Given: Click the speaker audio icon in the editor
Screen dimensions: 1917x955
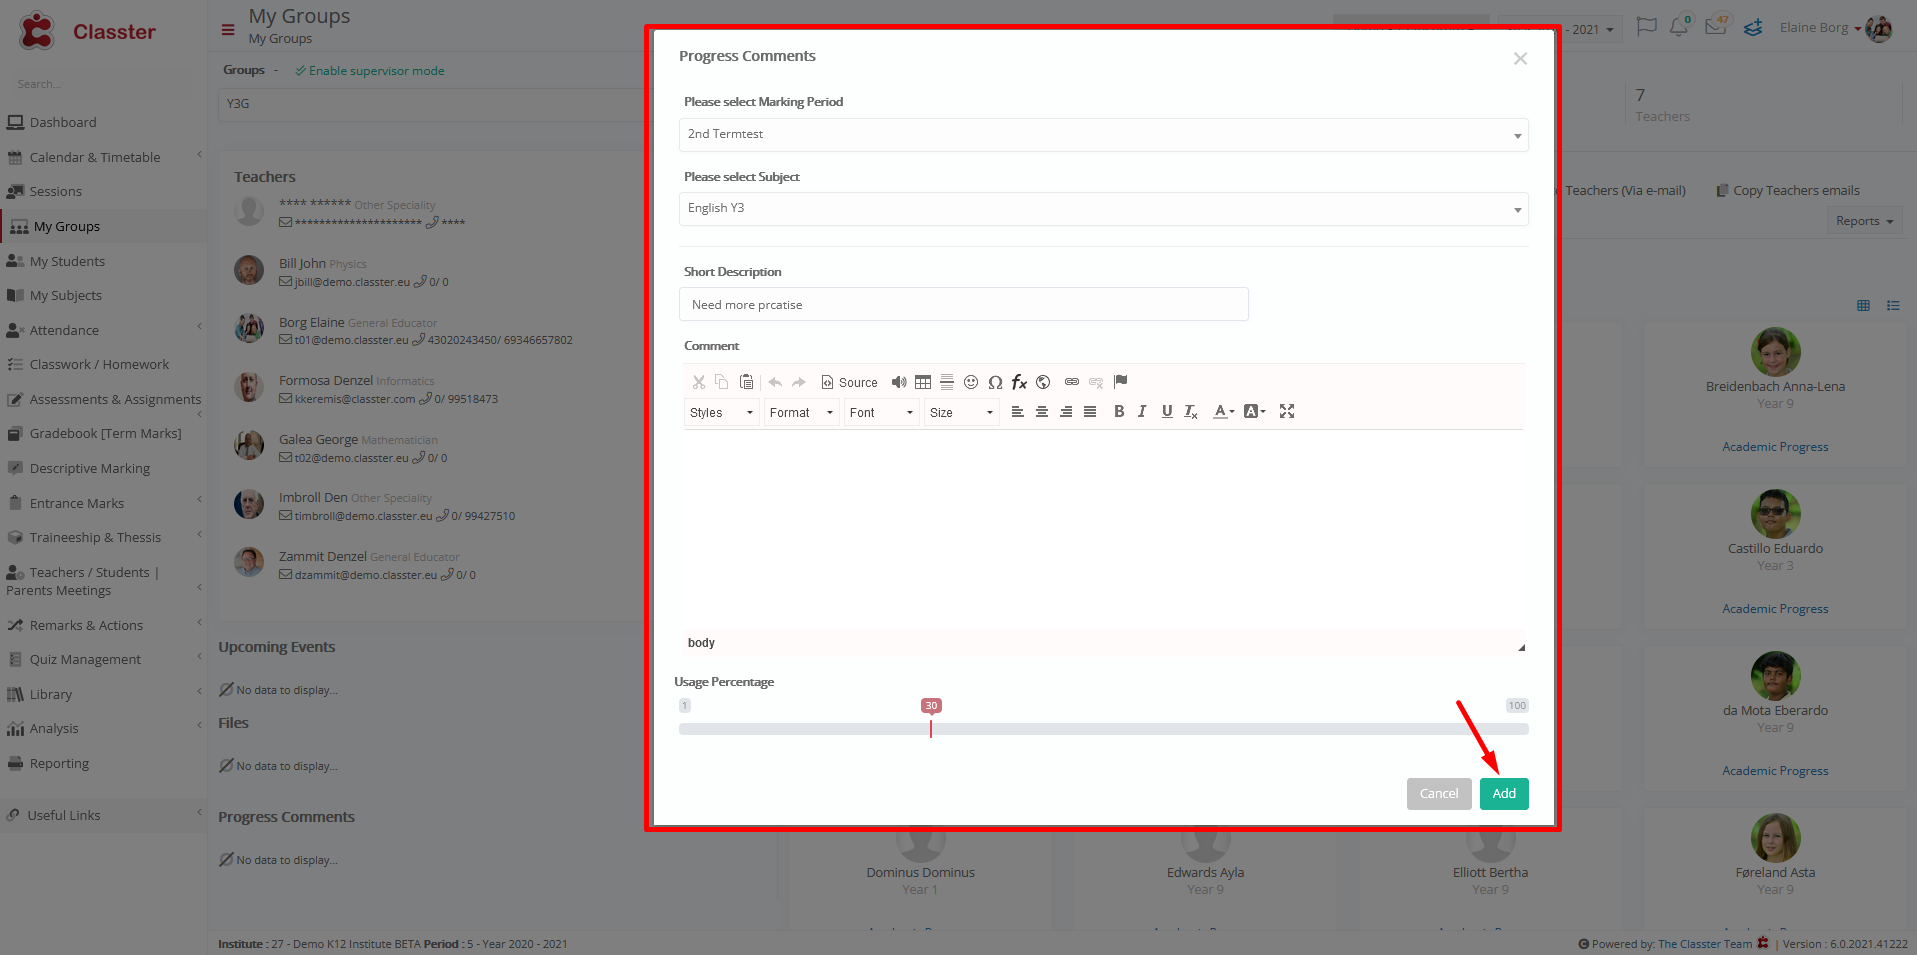Looking at the screenshot, I should tap(899, 382).
